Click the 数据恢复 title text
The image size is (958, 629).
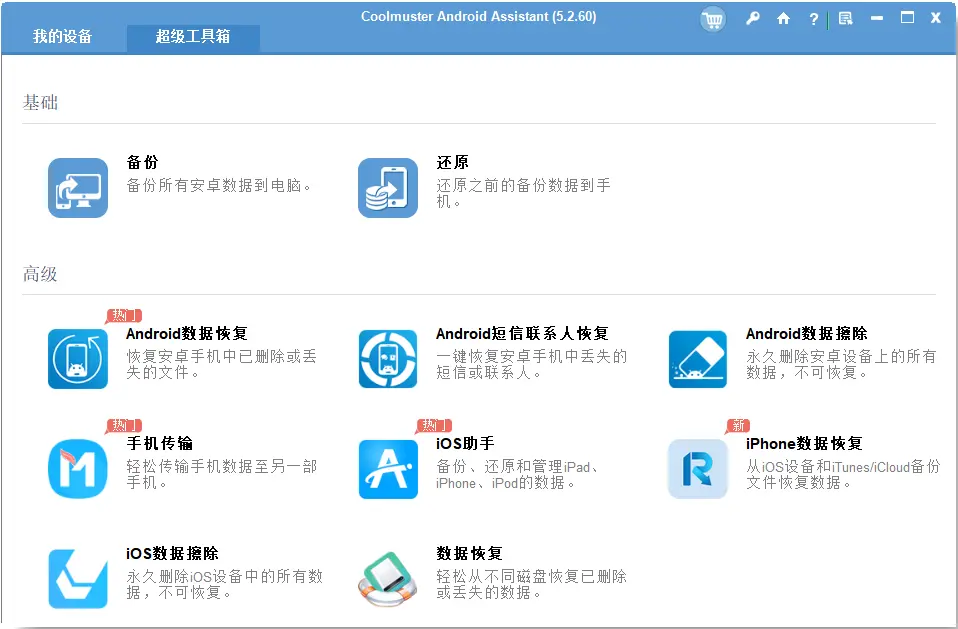[469, 553]
